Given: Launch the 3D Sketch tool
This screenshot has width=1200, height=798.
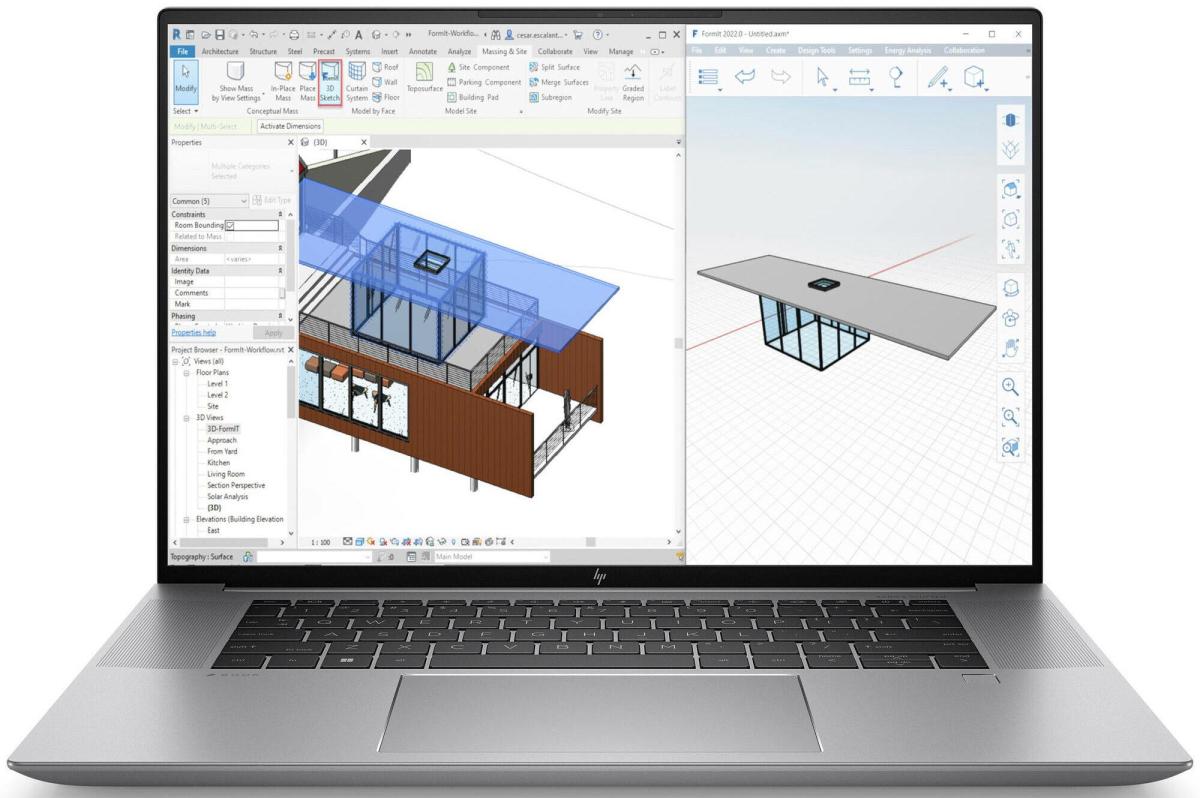Looking at the screenshot, I should [331, 82].
